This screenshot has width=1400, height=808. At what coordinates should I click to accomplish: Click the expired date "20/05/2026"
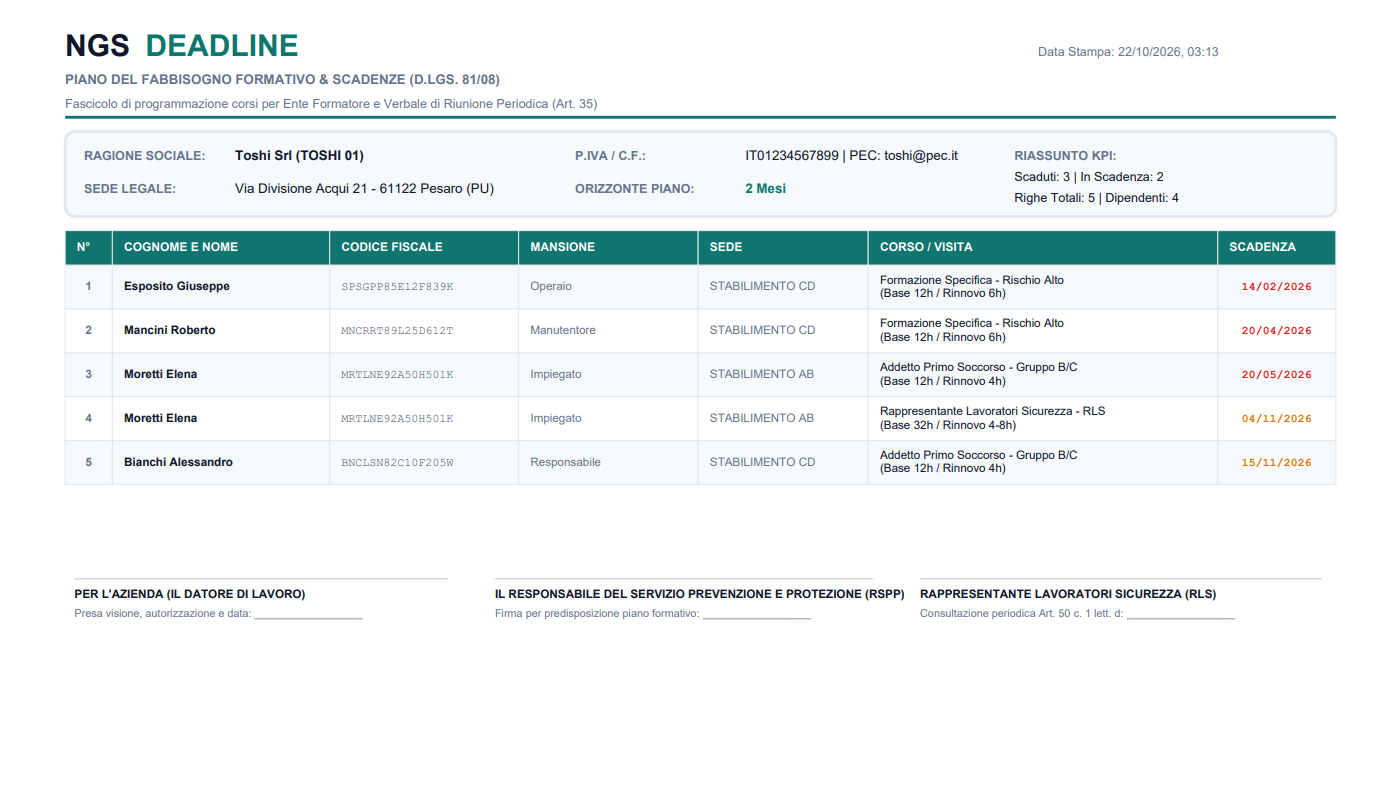click(1276, 375)
